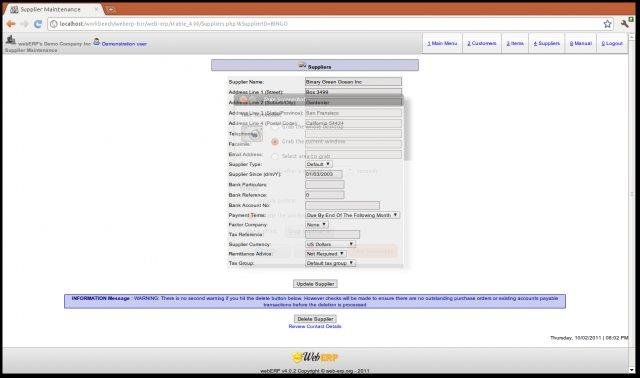Click the Email Address field

pos(353,154)
